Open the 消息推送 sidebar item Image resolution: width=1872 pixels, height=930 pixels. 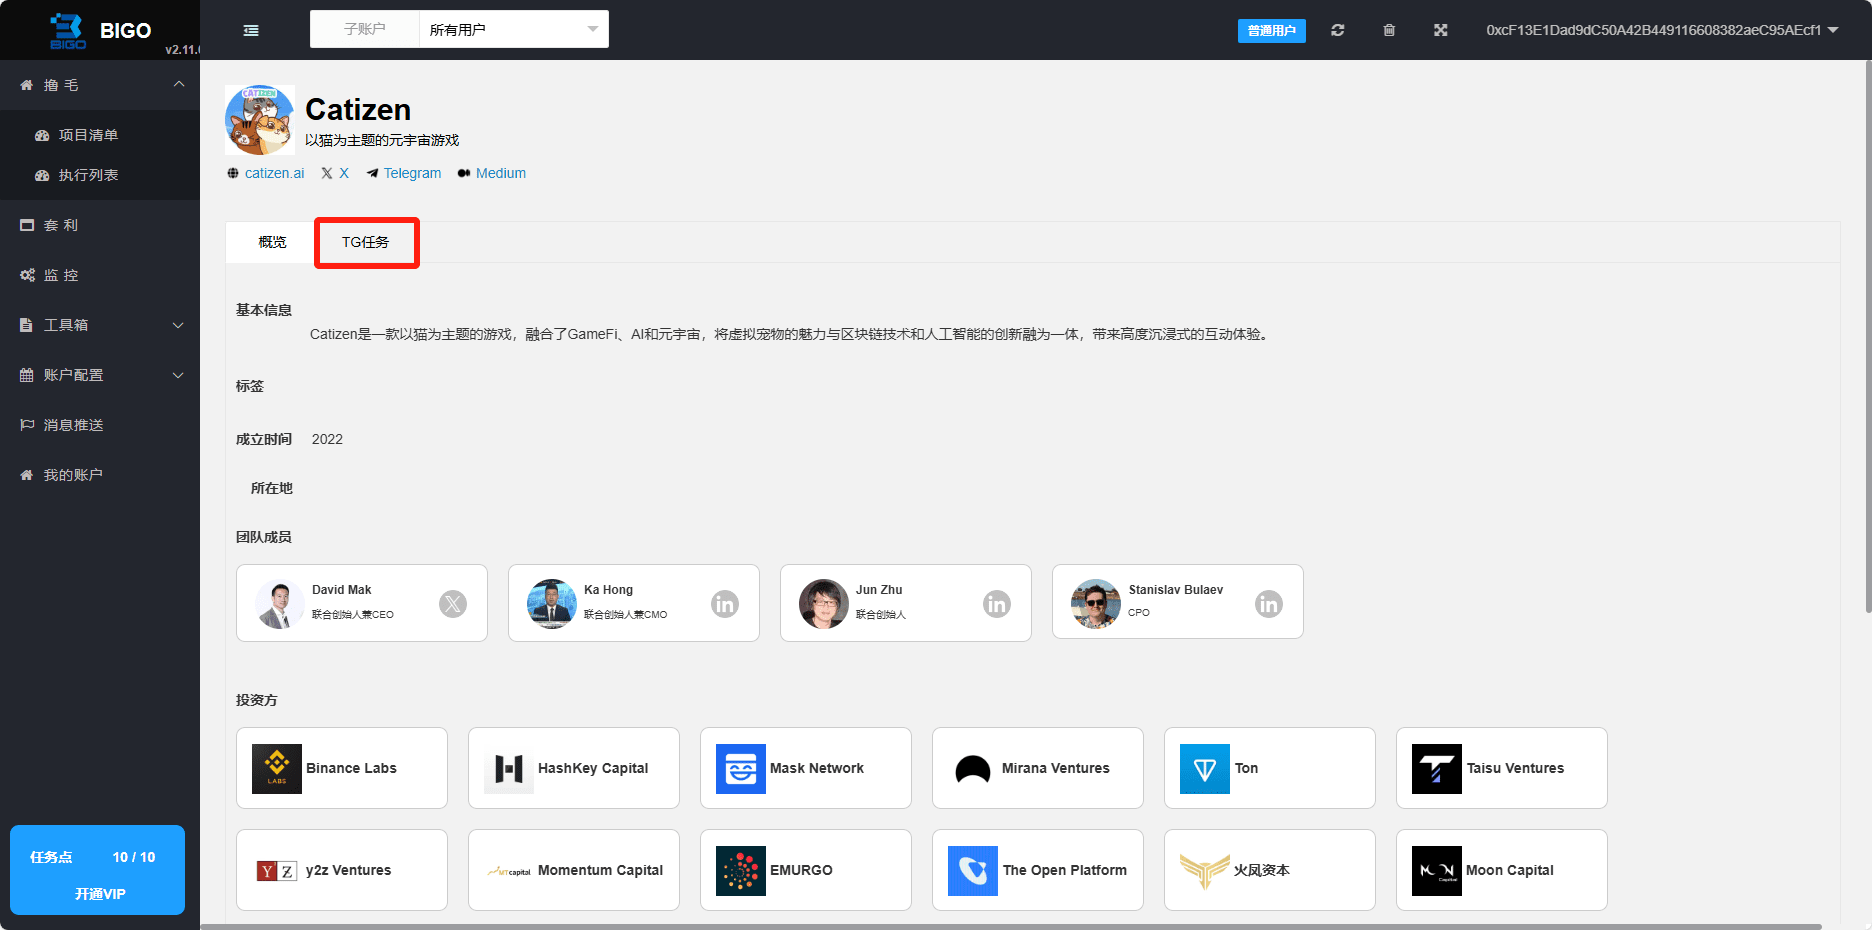100,425
